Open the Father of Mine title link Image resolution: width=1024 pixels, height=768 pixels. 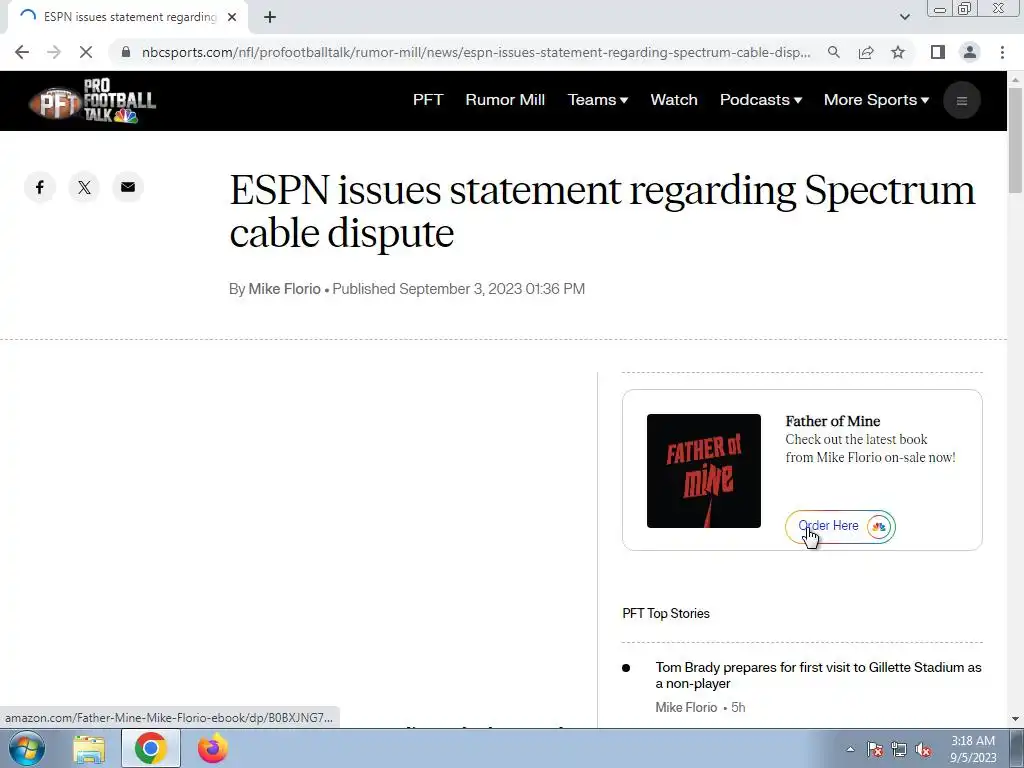click(833, 421)
